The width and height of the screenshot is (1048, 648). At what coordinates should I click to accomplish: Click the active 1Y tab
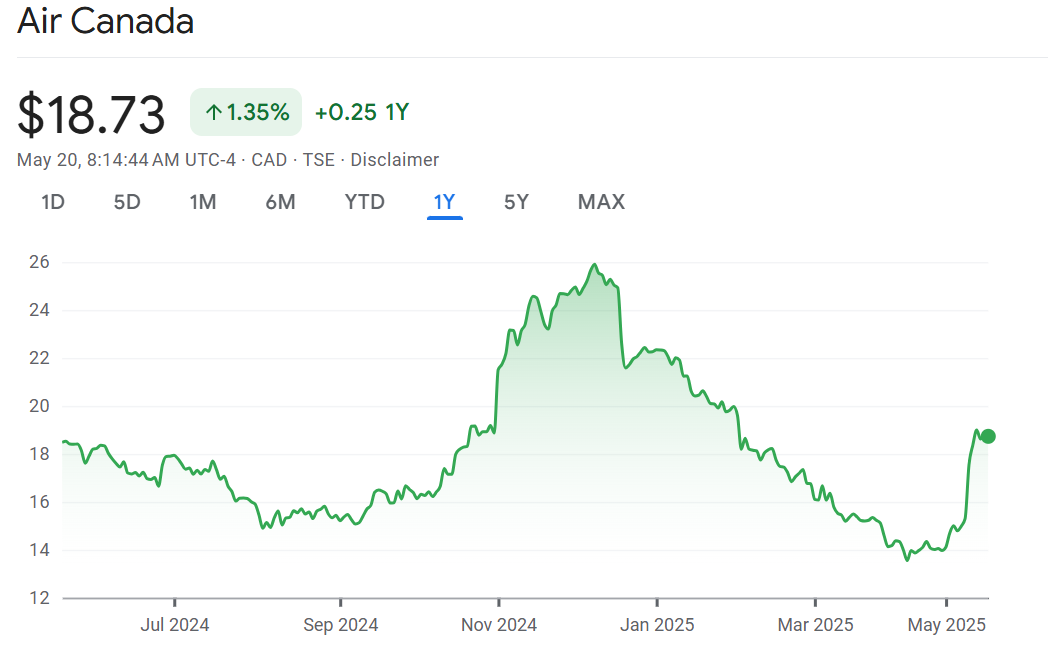444,202
